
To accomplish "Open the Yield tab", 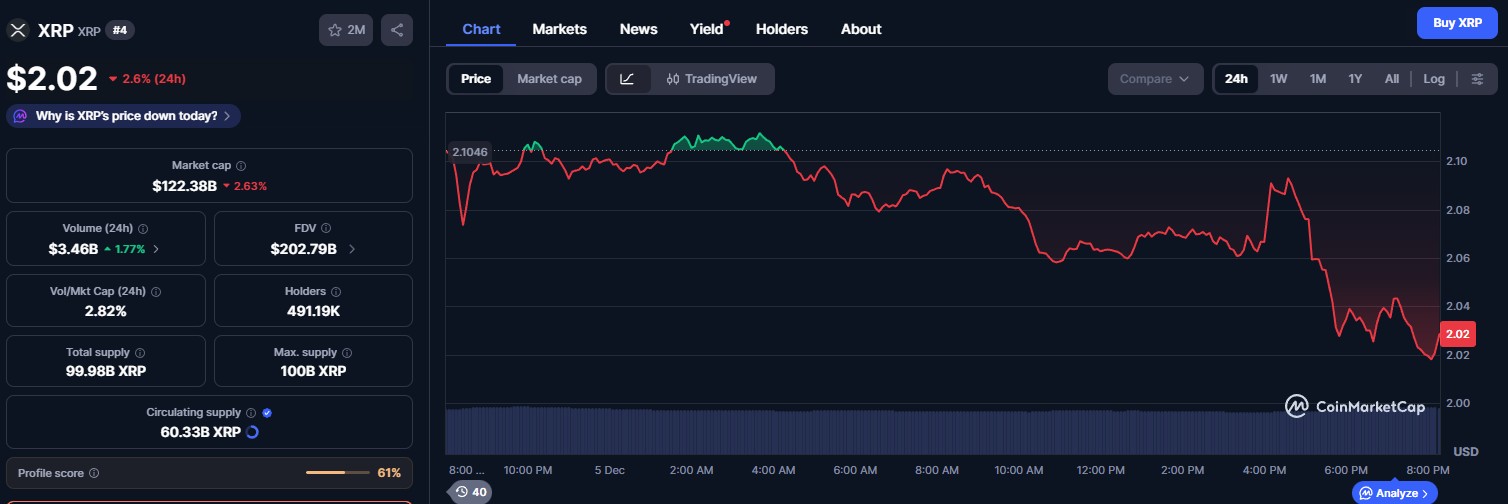I will [x=707, y=29].
